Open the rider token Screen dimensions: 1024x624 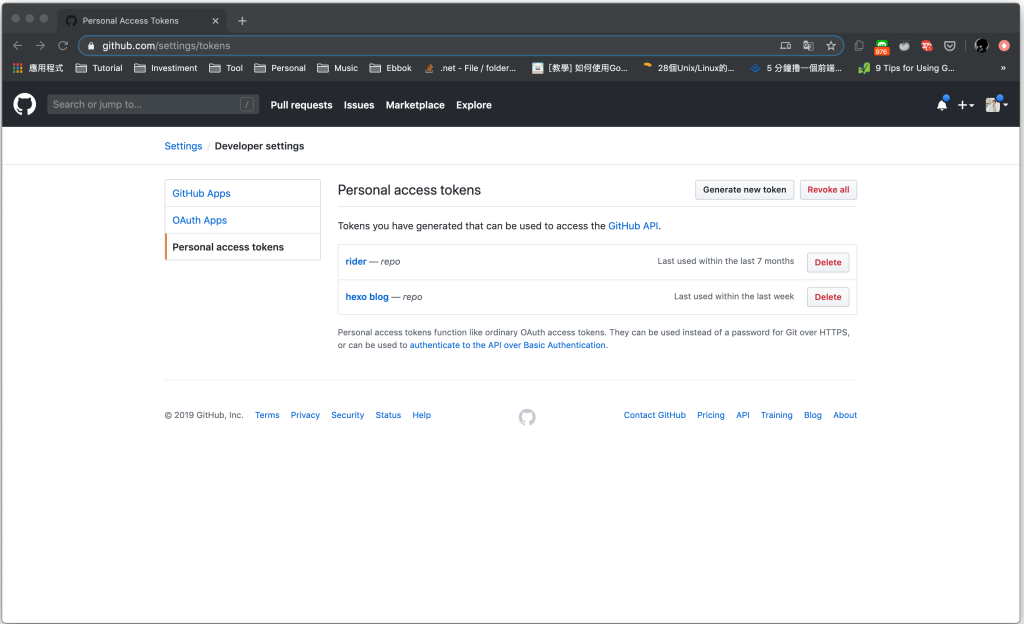(x=355, y=261)
